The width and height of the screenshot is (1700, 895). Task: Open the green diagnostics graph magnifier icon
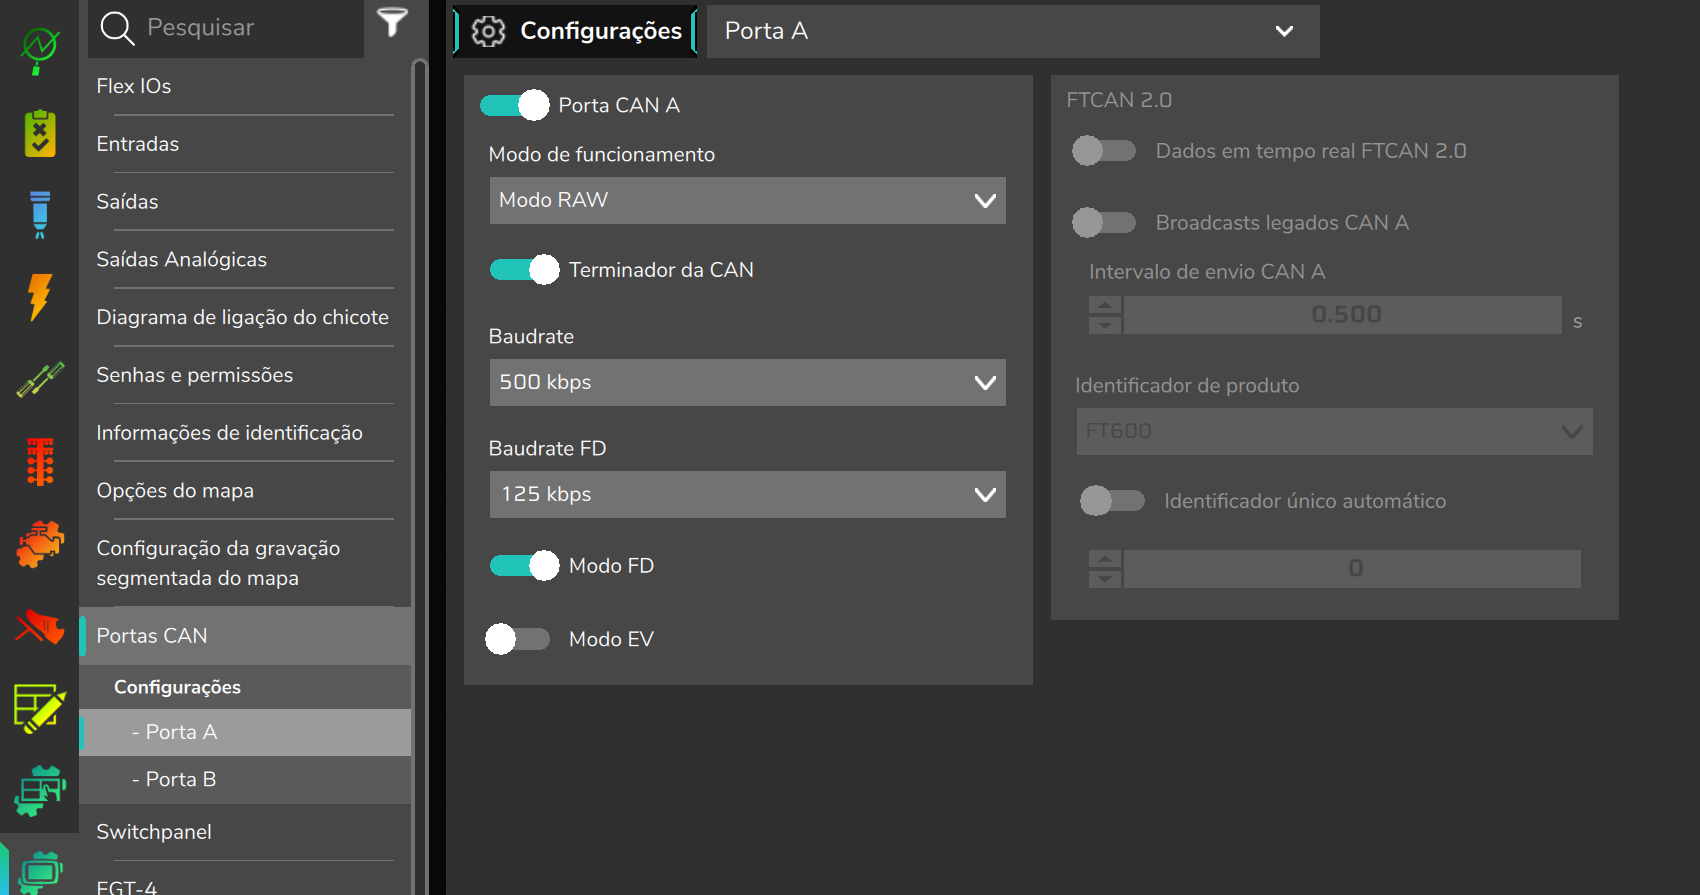tap(40, 50)
